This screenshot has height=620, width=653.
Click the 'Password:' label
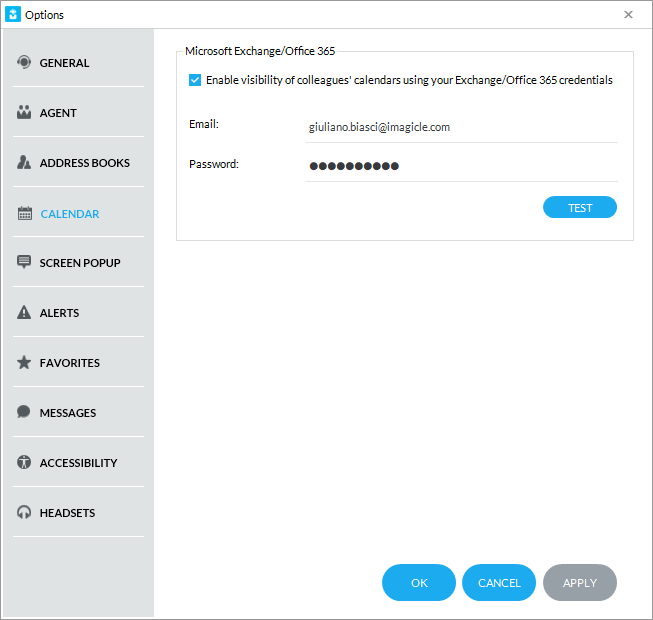[x=214, y=164]
